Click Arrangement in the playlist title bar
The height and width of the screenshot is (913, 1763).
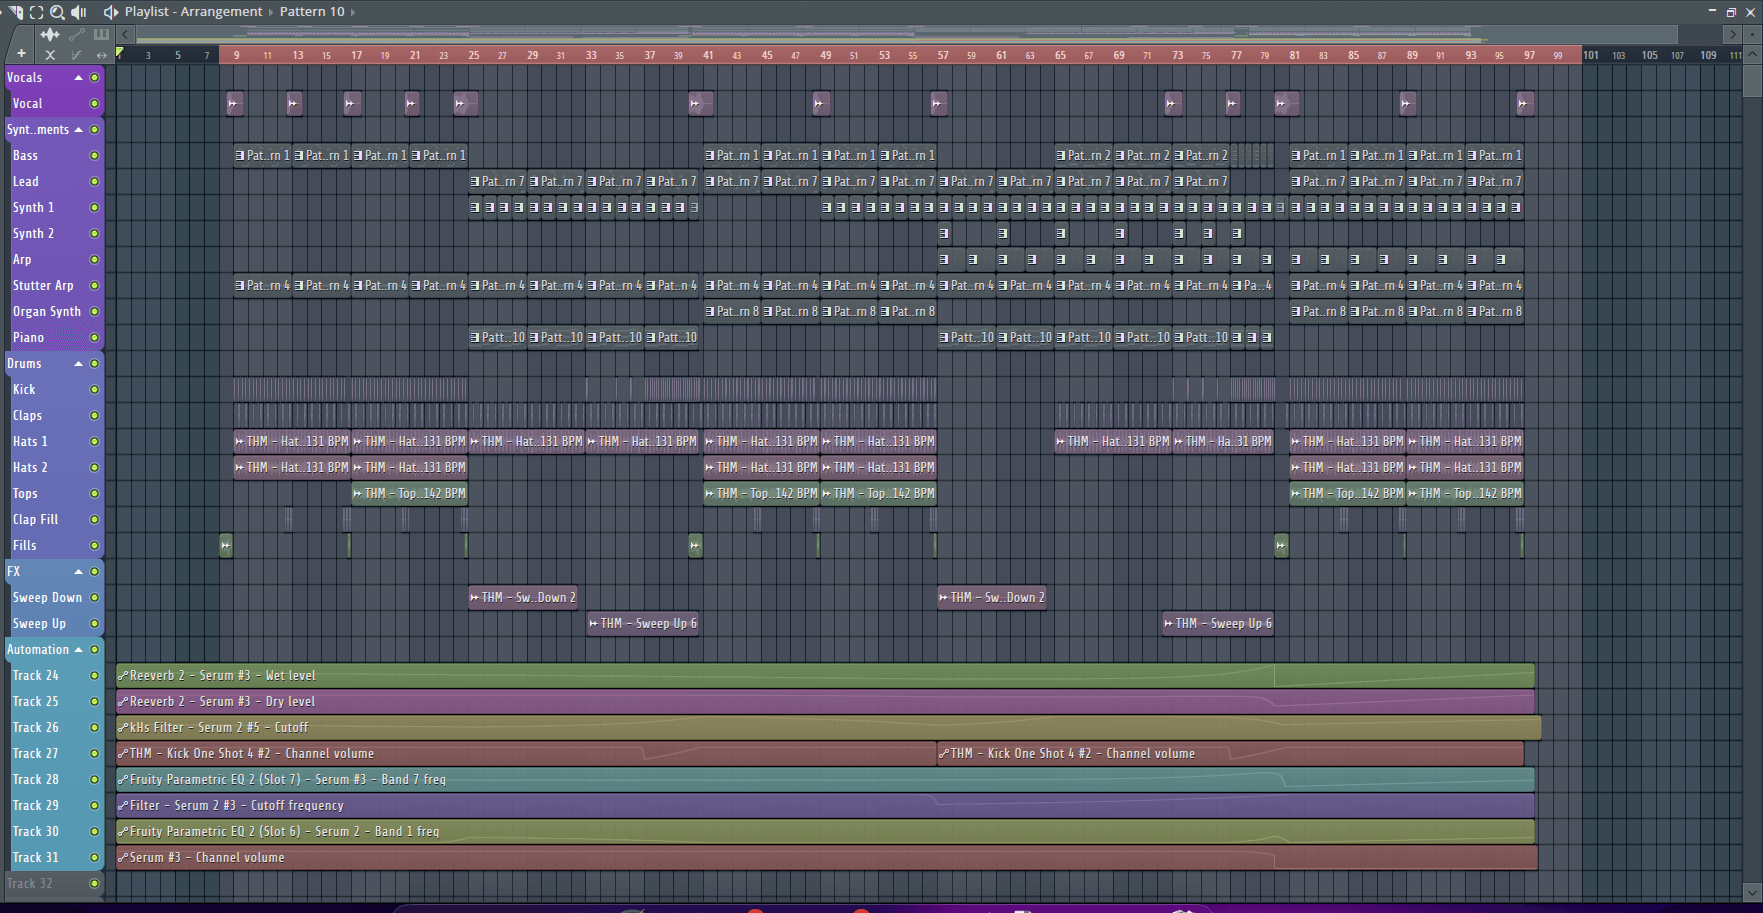(221, 11)
